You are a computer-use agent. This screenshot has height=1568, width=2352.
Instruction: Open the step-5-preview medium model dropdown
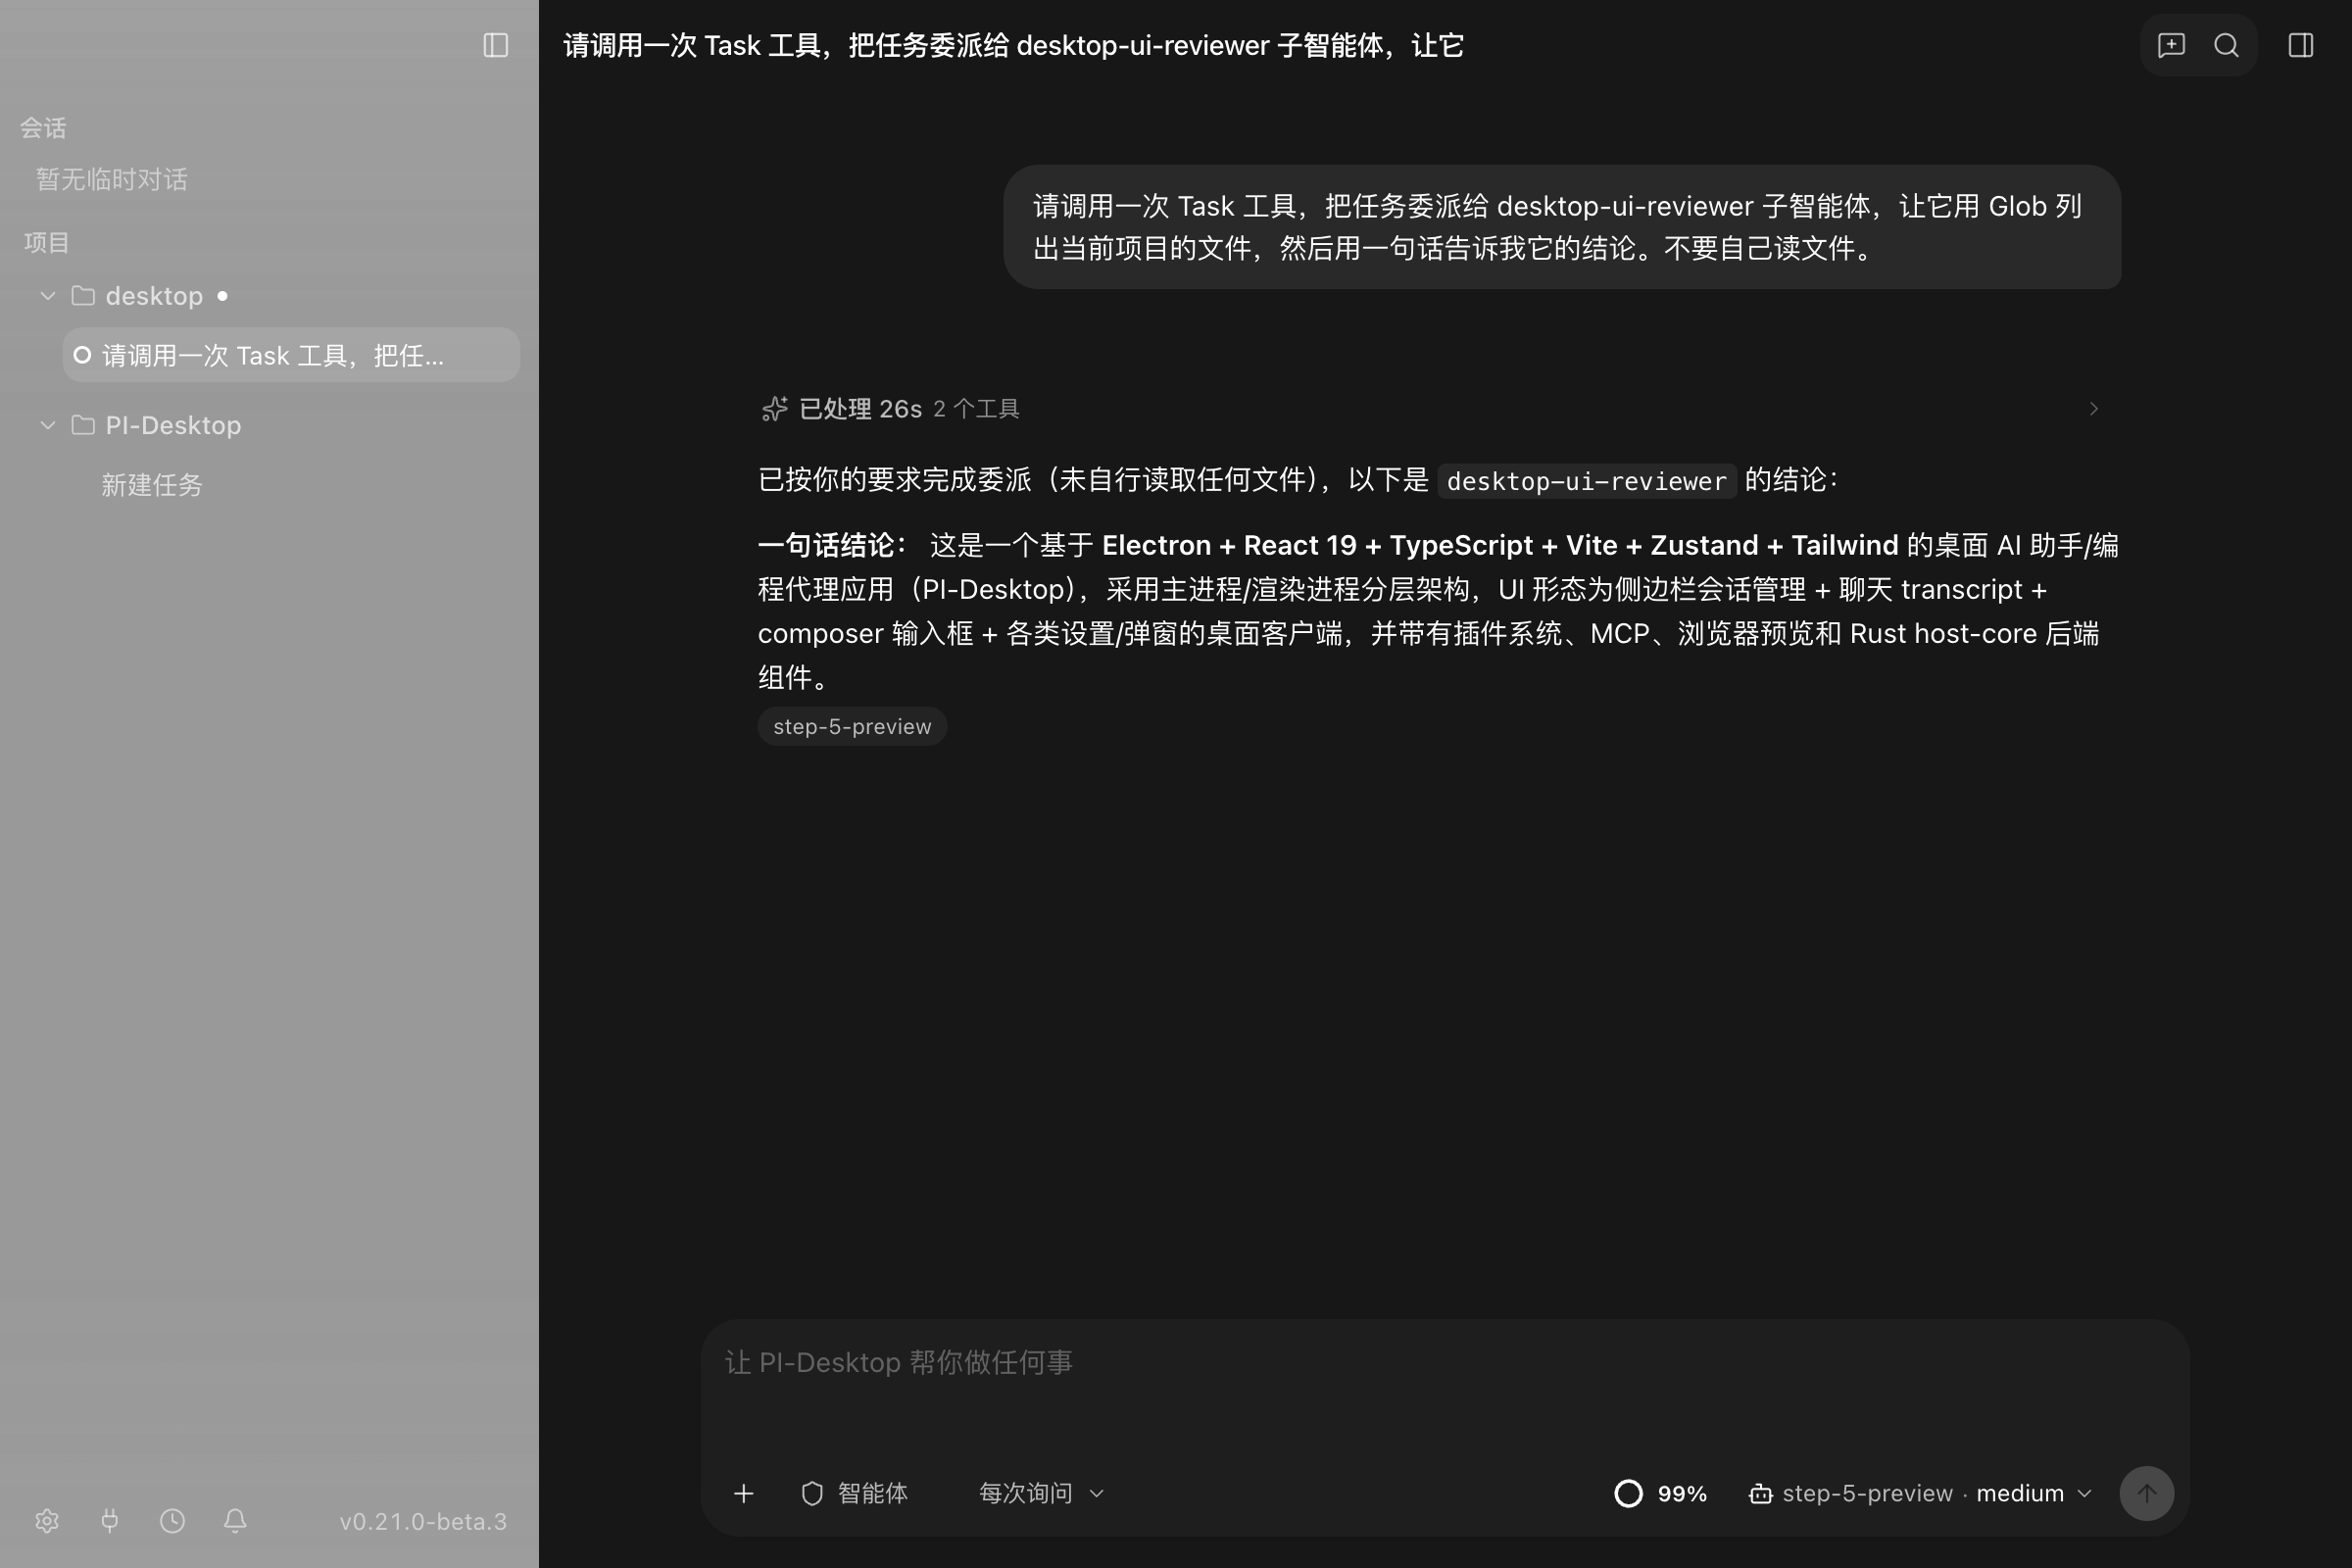(x=1920, y=1493)
